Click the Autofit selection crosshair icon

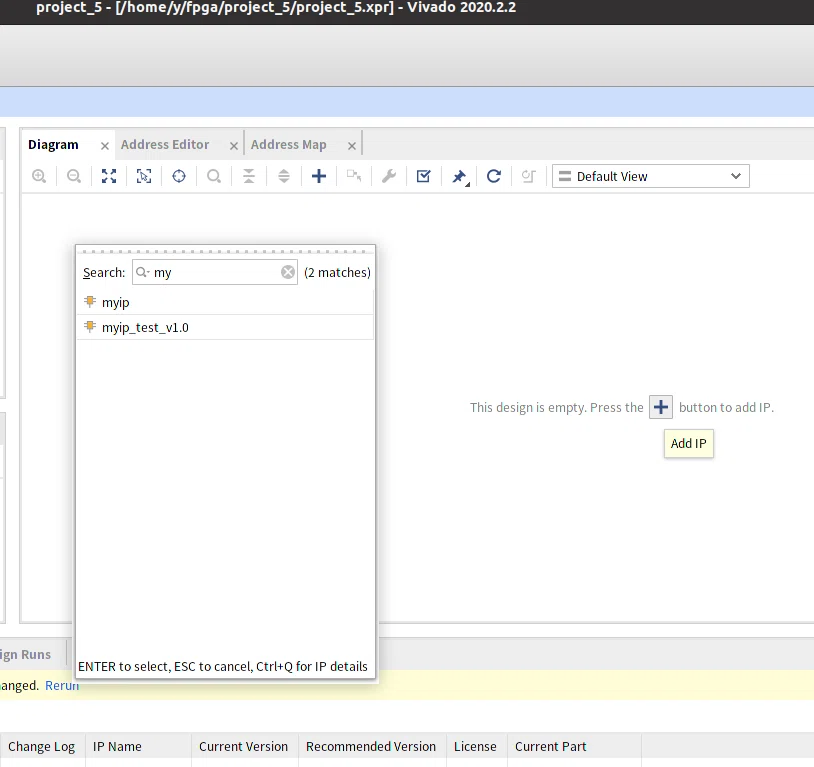[x=179, y=176]
